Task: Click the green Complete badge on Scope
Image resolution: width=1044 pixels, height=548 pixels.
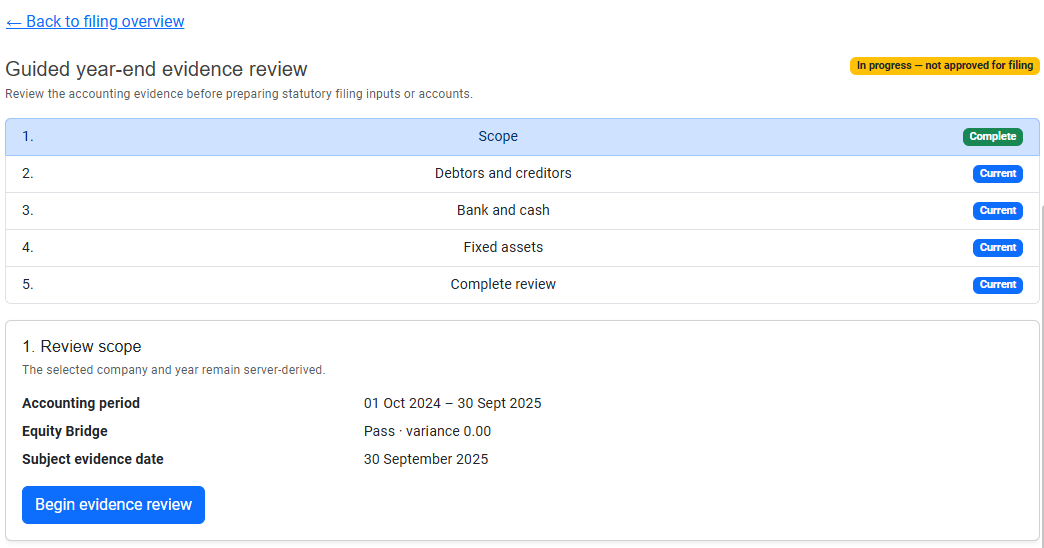Action: 992,137
